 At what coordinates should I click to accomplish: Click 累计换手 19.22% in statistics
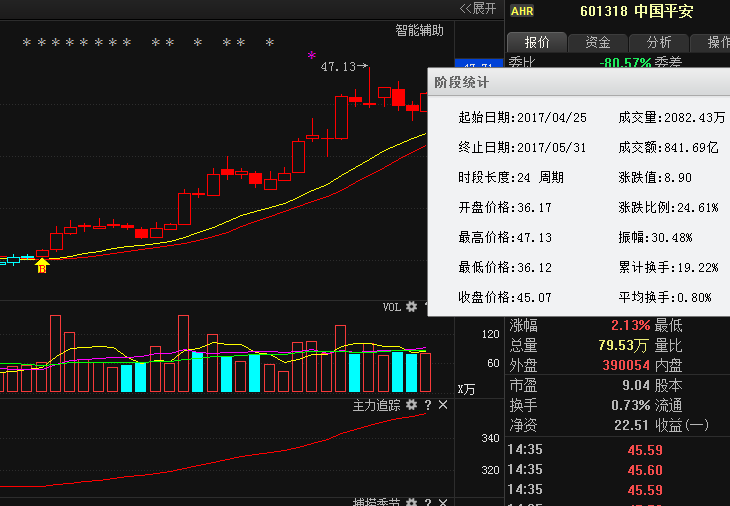[x=669, y=267]
